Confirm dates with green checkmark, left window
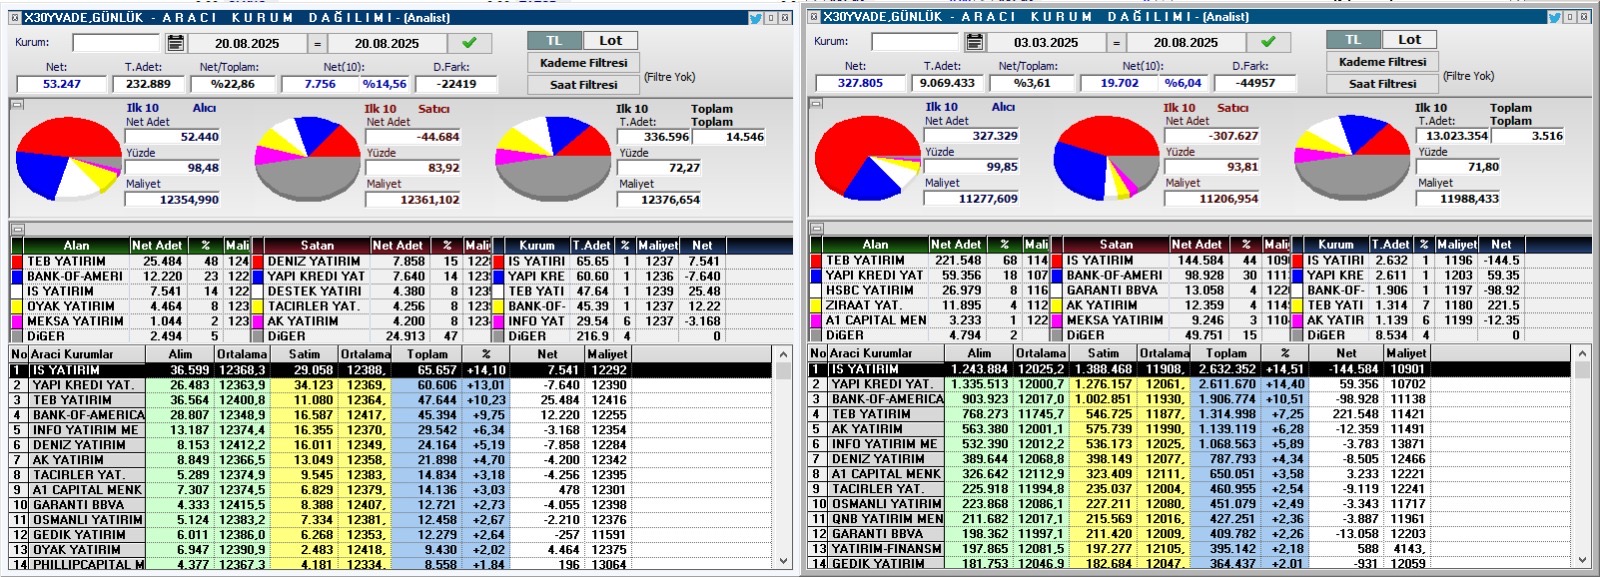This screenshot has height=577, width=1600. (469, 43)
